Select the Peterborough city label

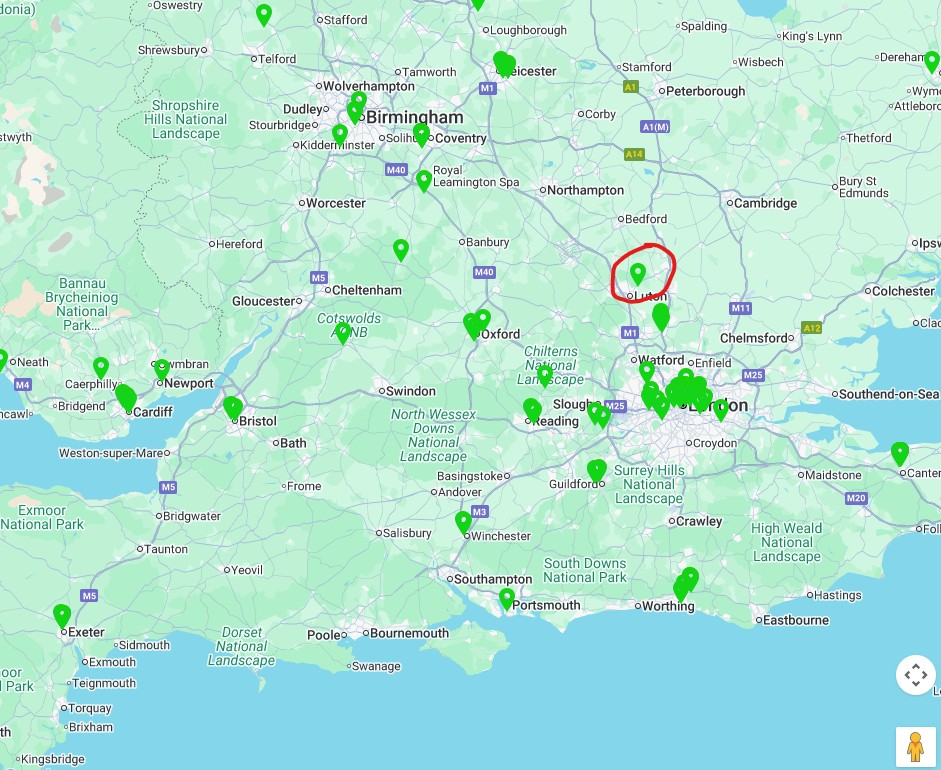pos(705,91)
